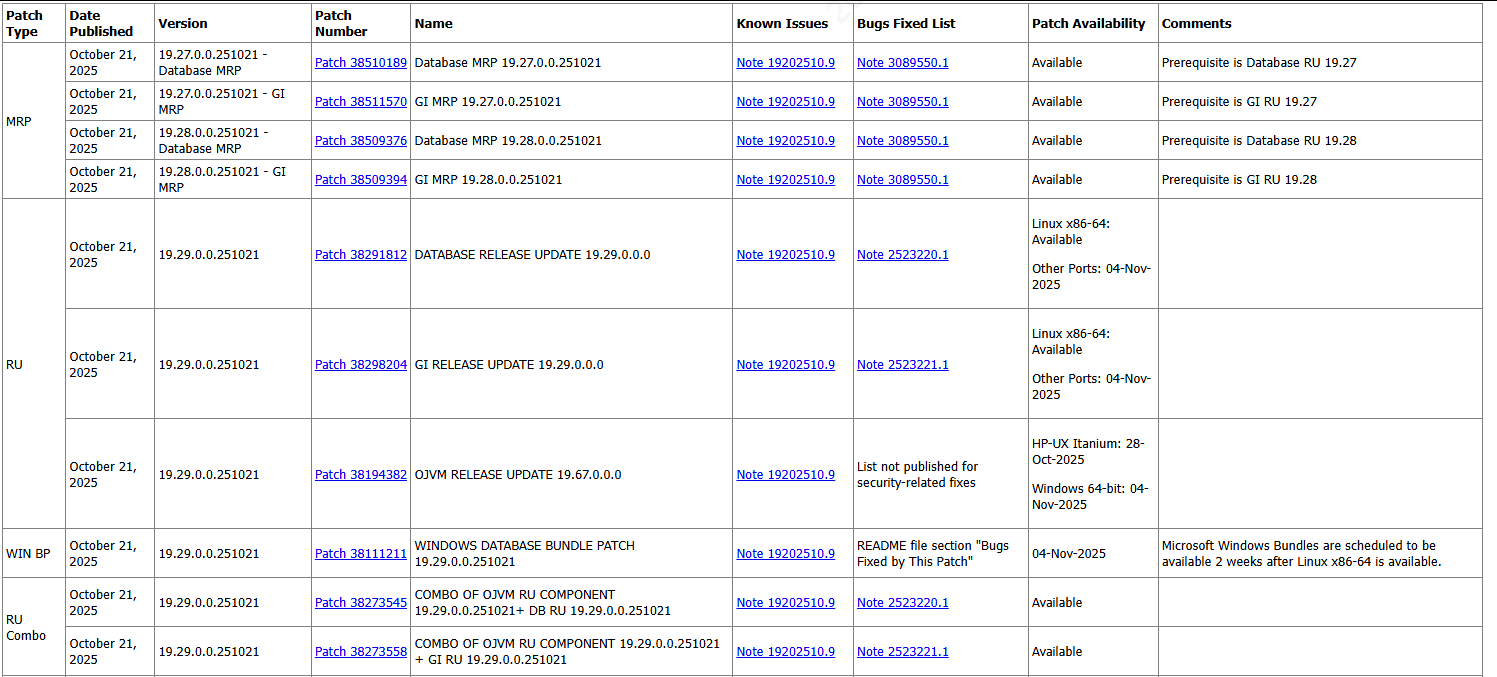
Task: Open Note 2523221.1 in Patch 38273558 row
Action: tap(903, 652)
